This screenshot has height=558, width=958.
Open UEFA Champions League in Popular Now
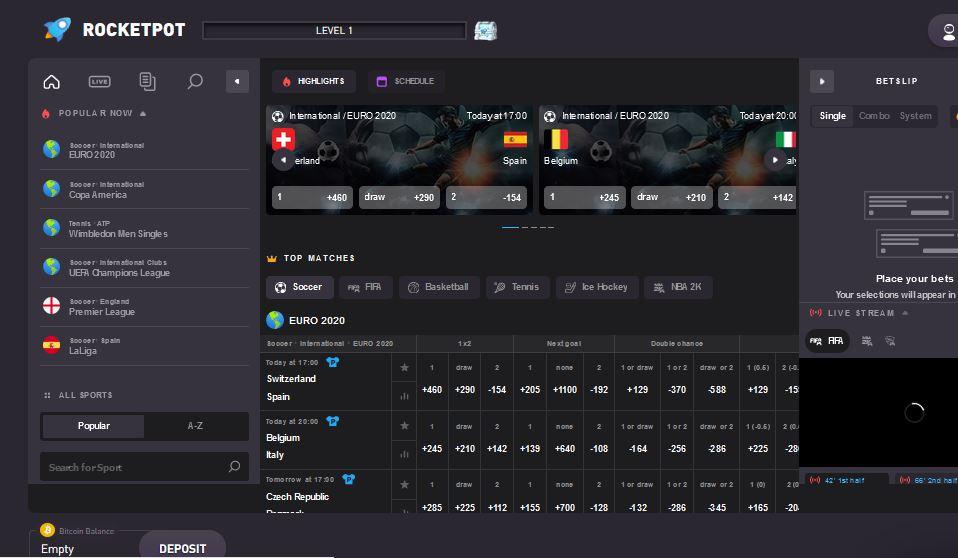click(x=145, y=268)
